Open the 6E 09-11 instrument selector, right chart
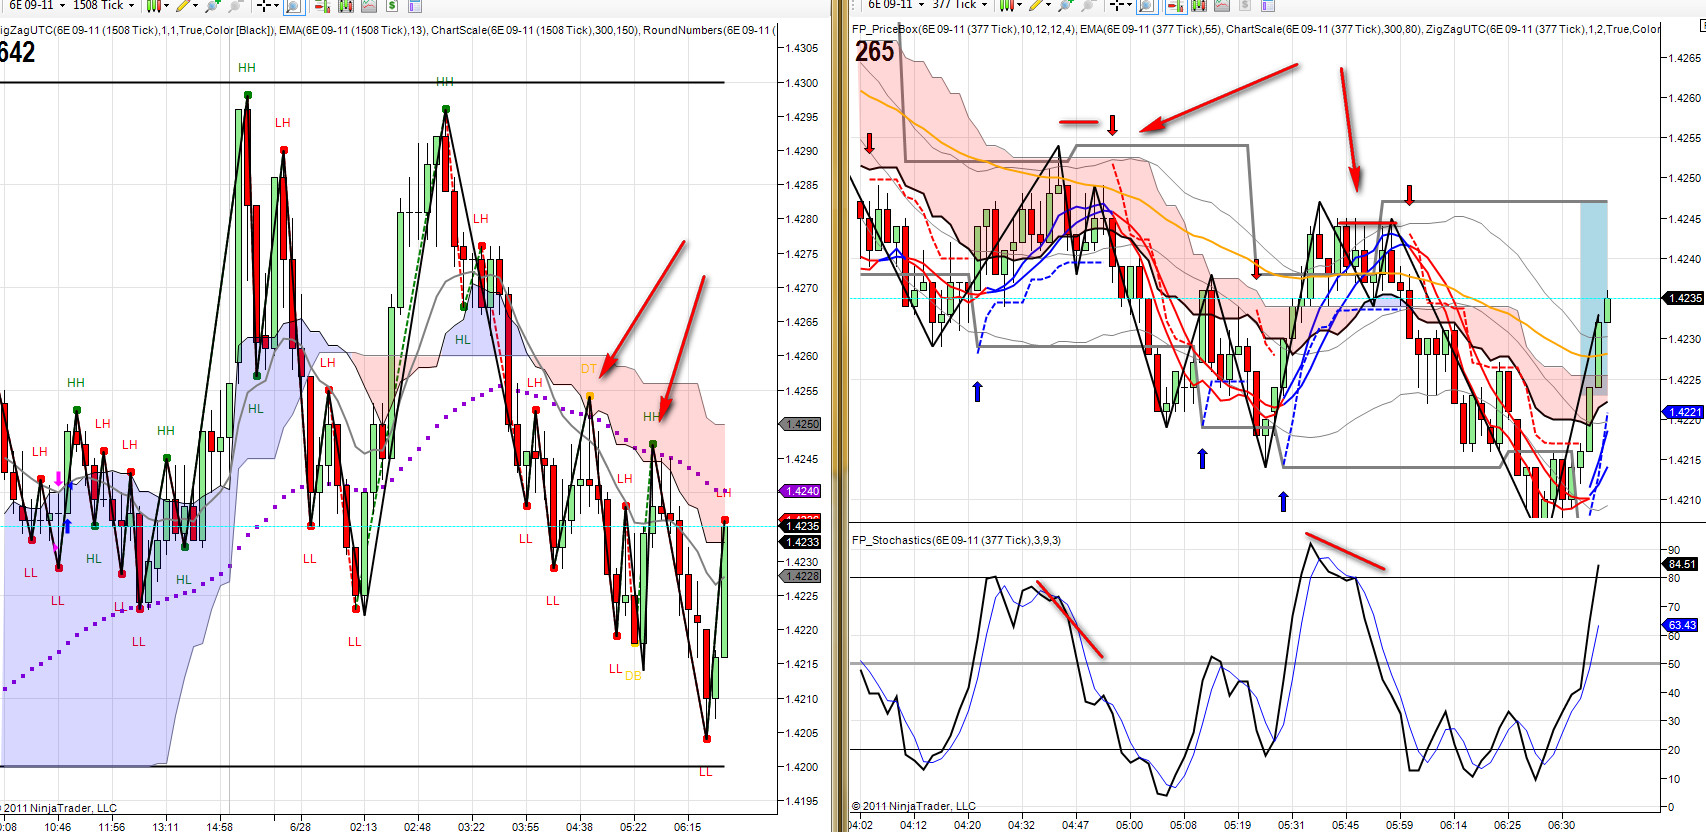1706x832 pixels. 895,5
